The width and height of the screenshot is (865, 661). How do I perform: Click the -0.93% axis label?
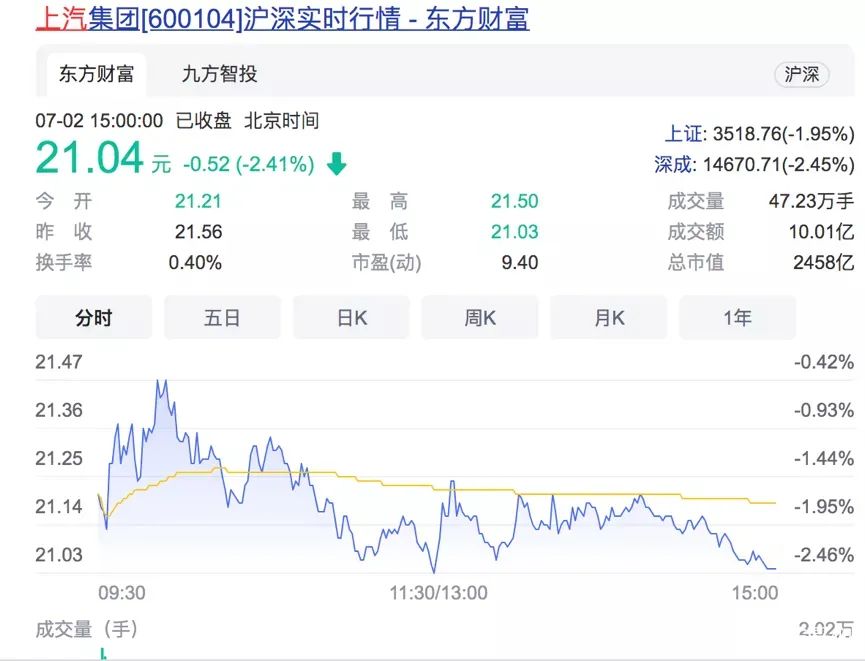coord(824,410)
